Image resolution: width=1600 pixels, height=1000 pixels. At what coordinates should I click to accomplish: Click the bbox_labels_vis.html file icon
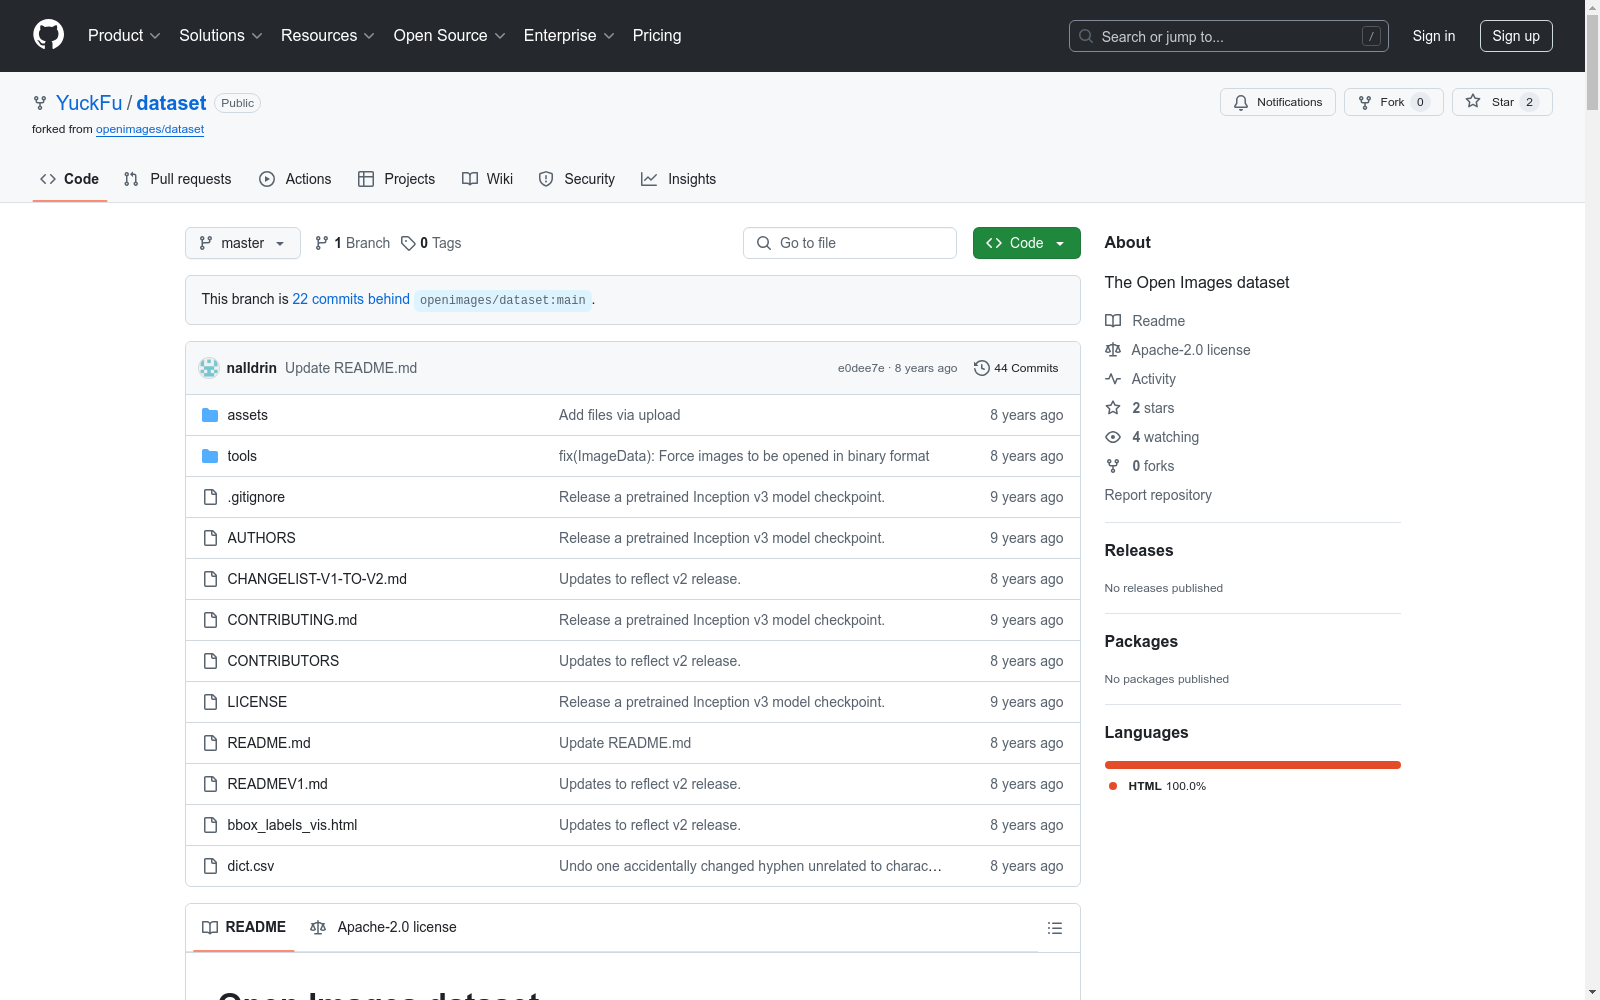(210, 825)
